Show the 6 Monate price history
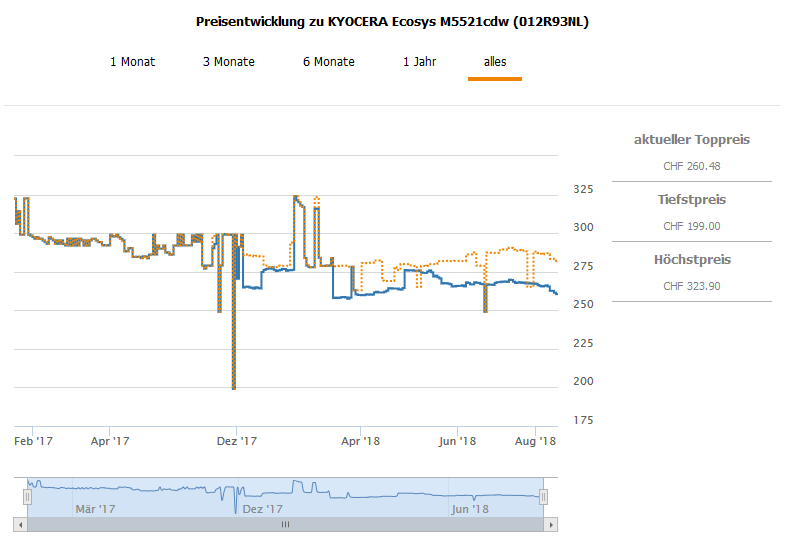 [x=328, y=62]
